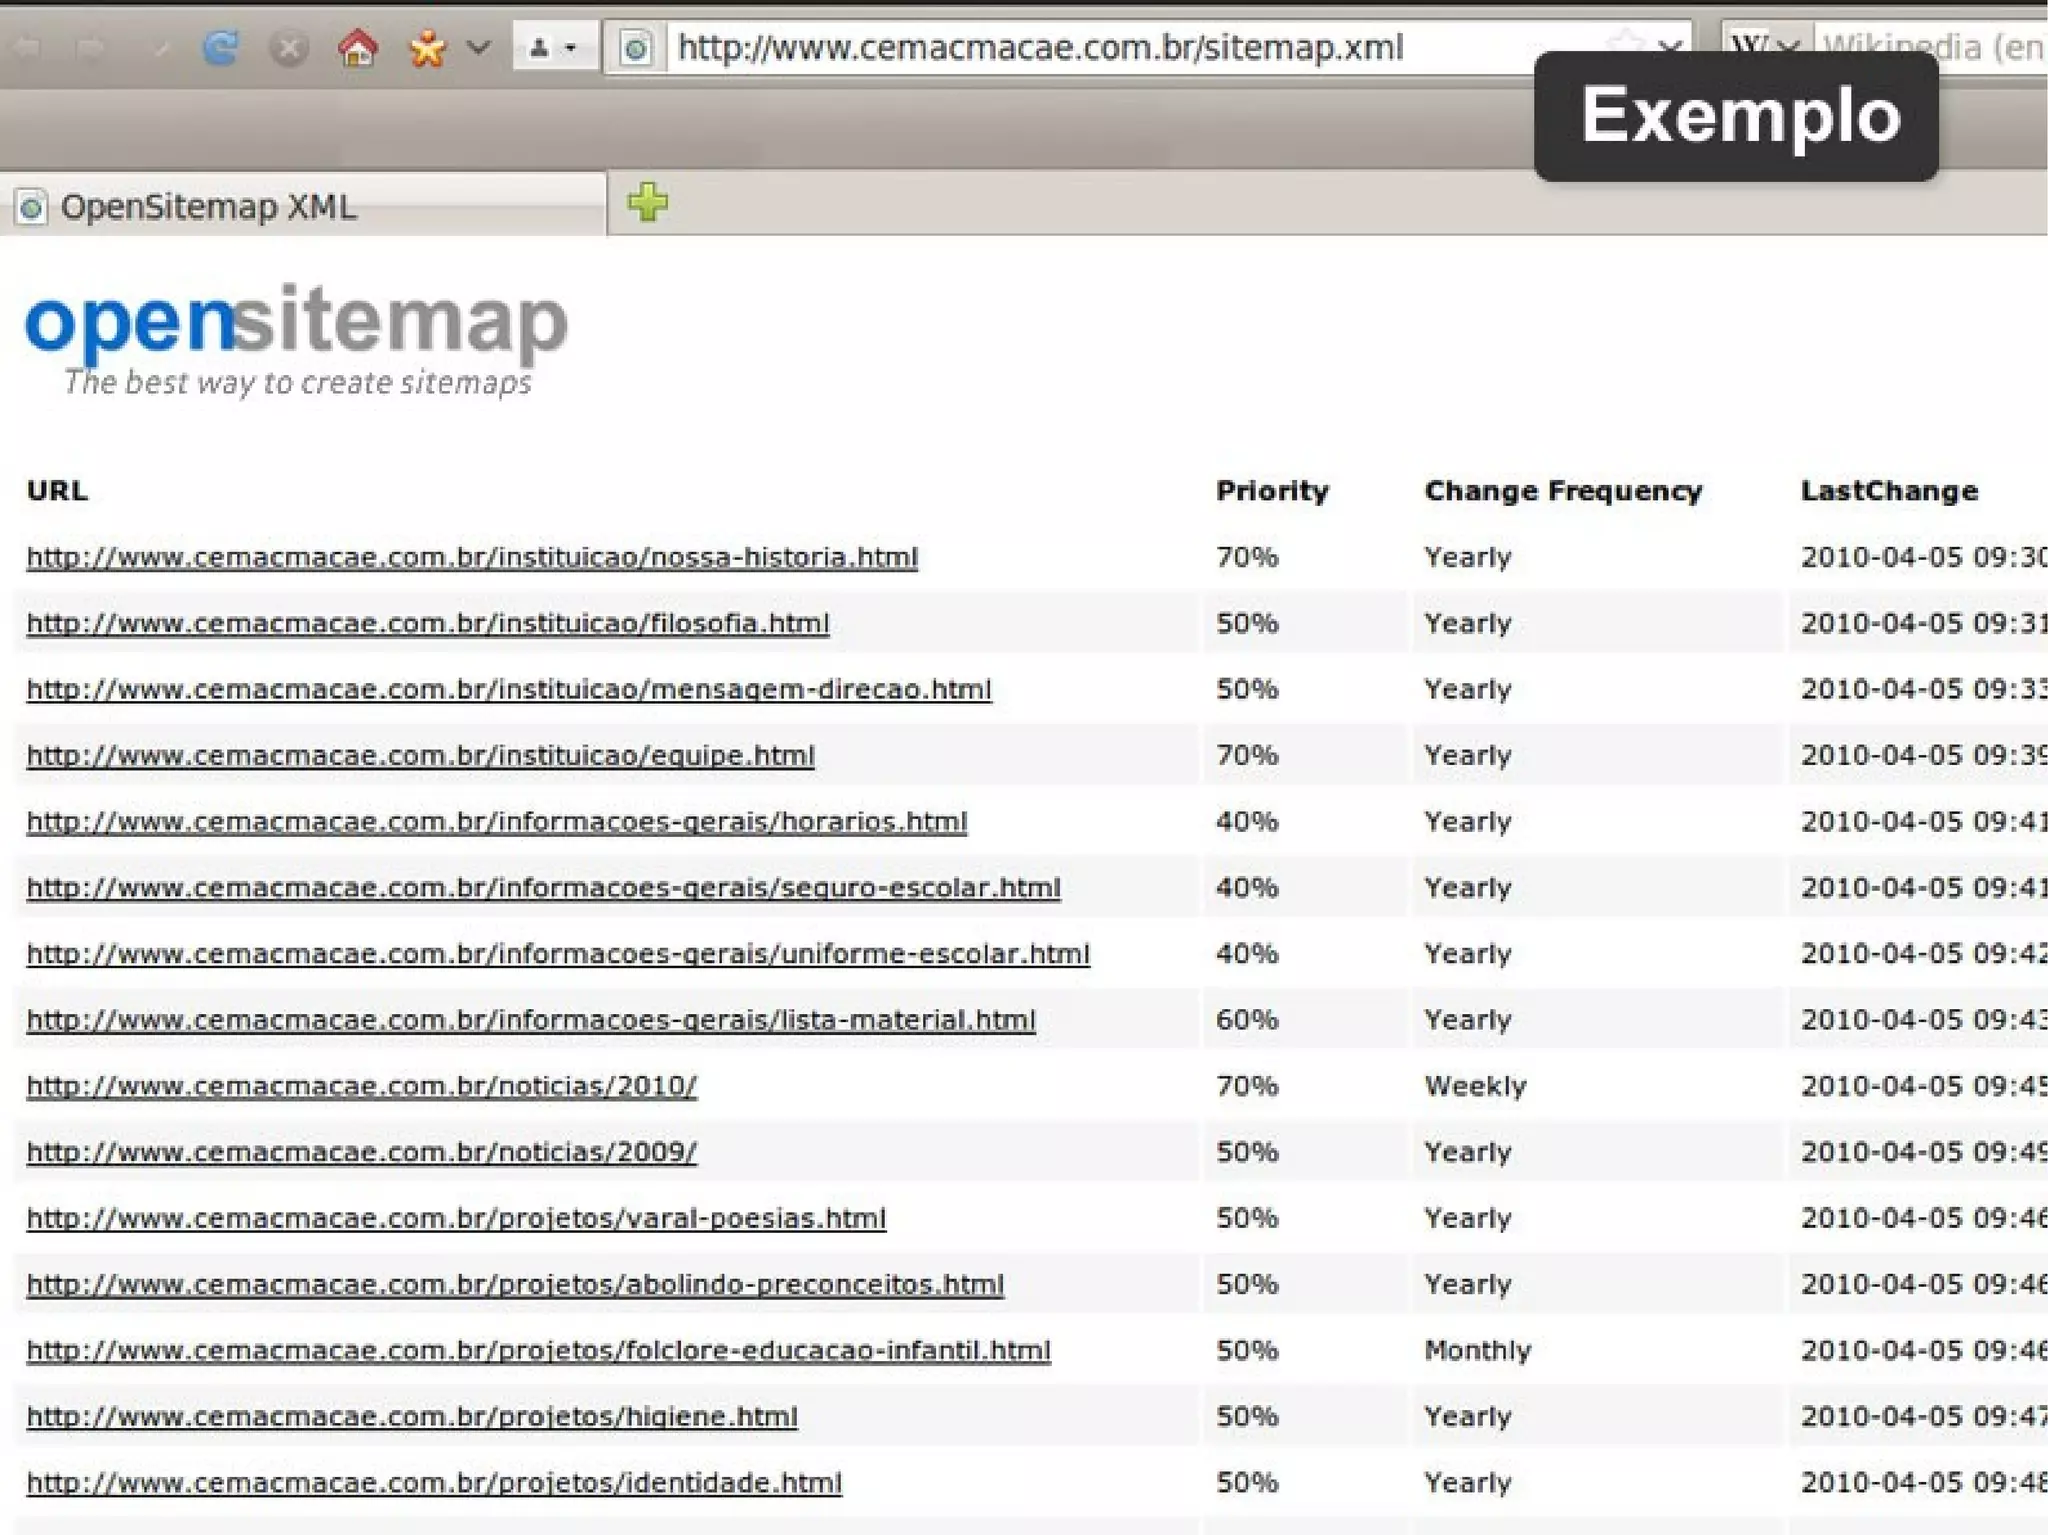Image resolution: width=2048 pixels, height=1535 pixels.
Task: Click the browser reload button
Action: coord(220,47)
